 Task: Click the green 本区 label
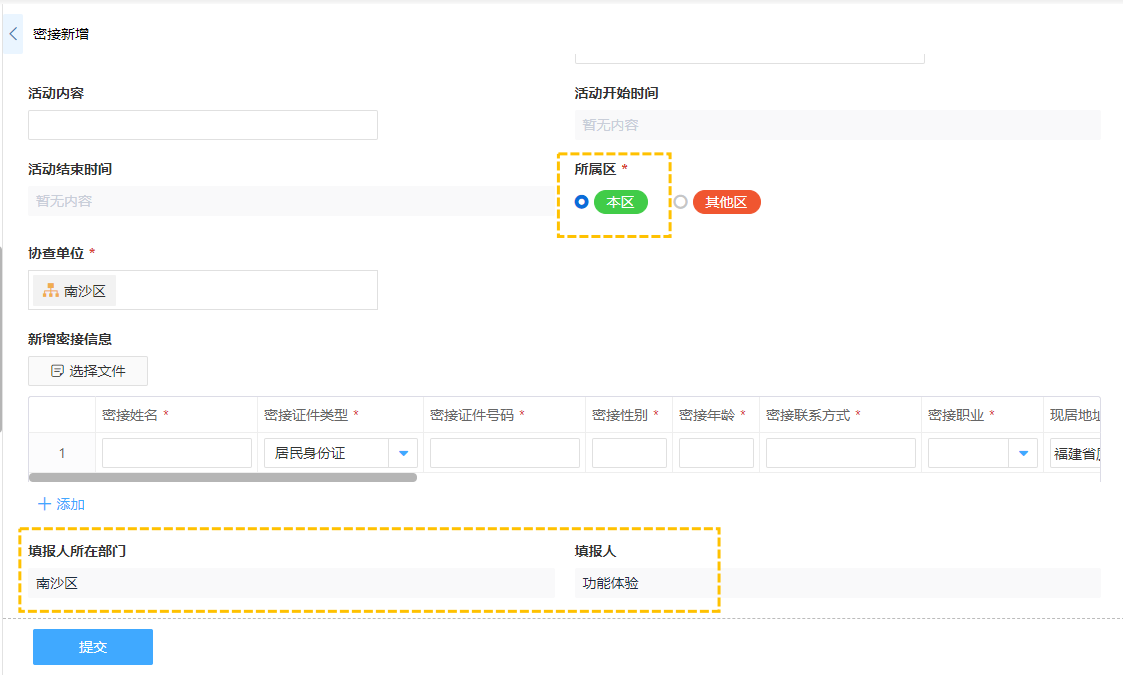[x=620, y=202]
